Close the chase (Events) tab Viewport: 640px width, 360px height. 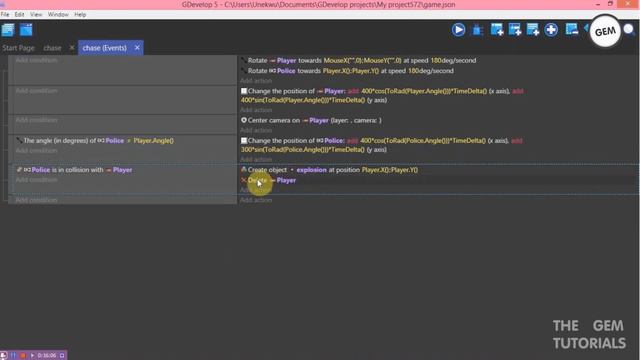(x=137, y=48)
